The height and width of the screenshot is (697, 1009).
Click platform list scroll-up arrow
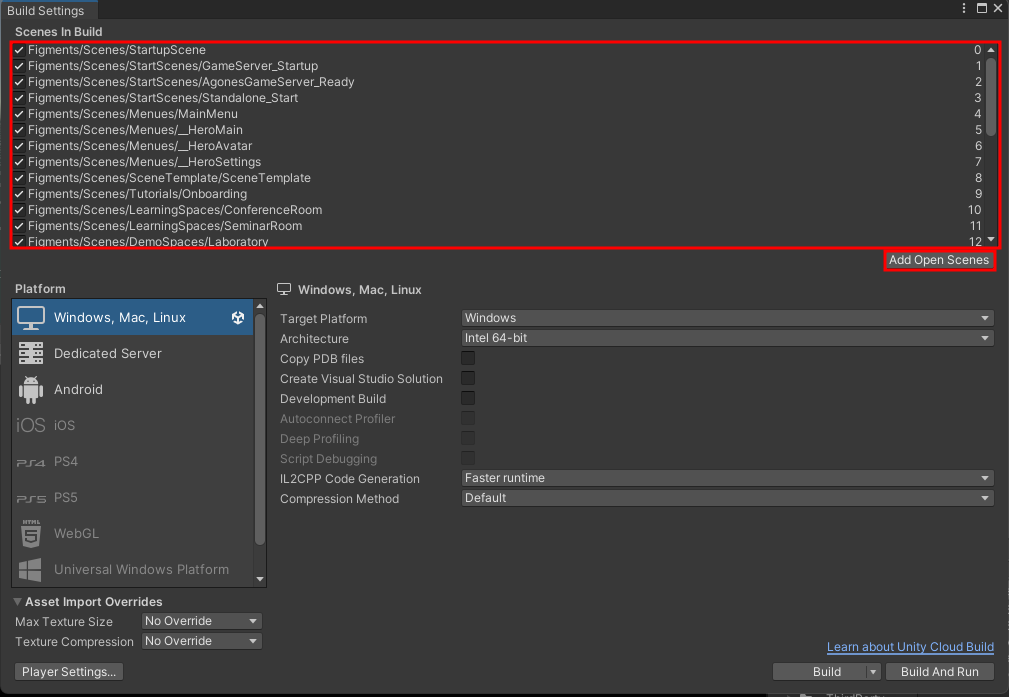pos(260,306)
